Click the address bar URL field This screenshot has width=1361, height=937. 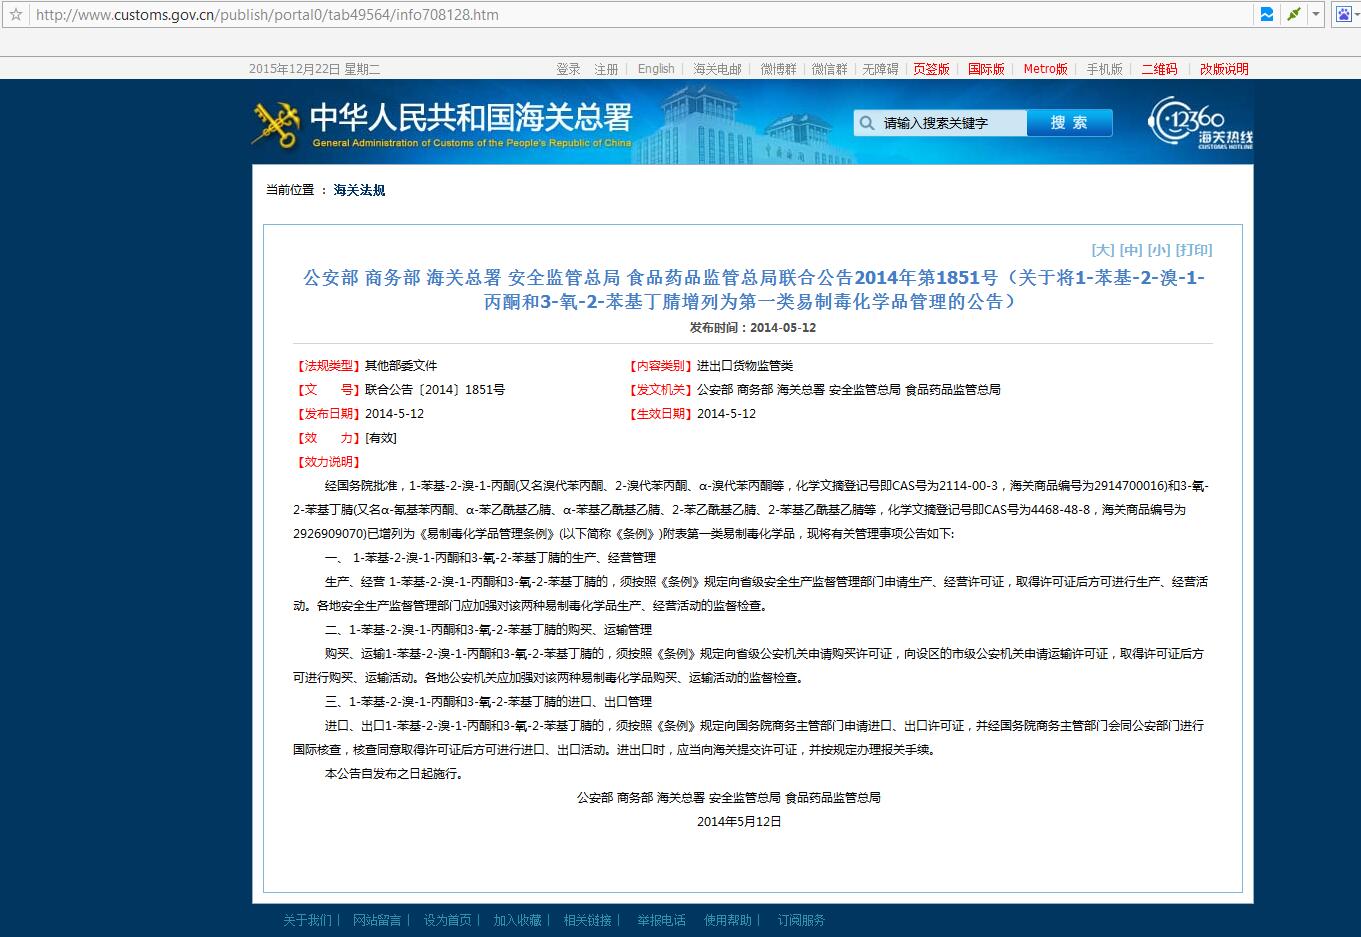coord(640,15)
